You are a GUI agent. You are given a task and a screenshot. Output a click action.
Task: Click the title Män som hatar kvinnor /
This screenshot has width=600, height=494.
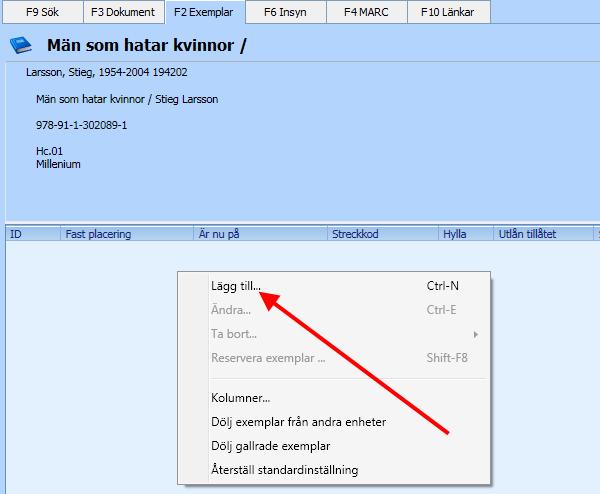[147, 45]
